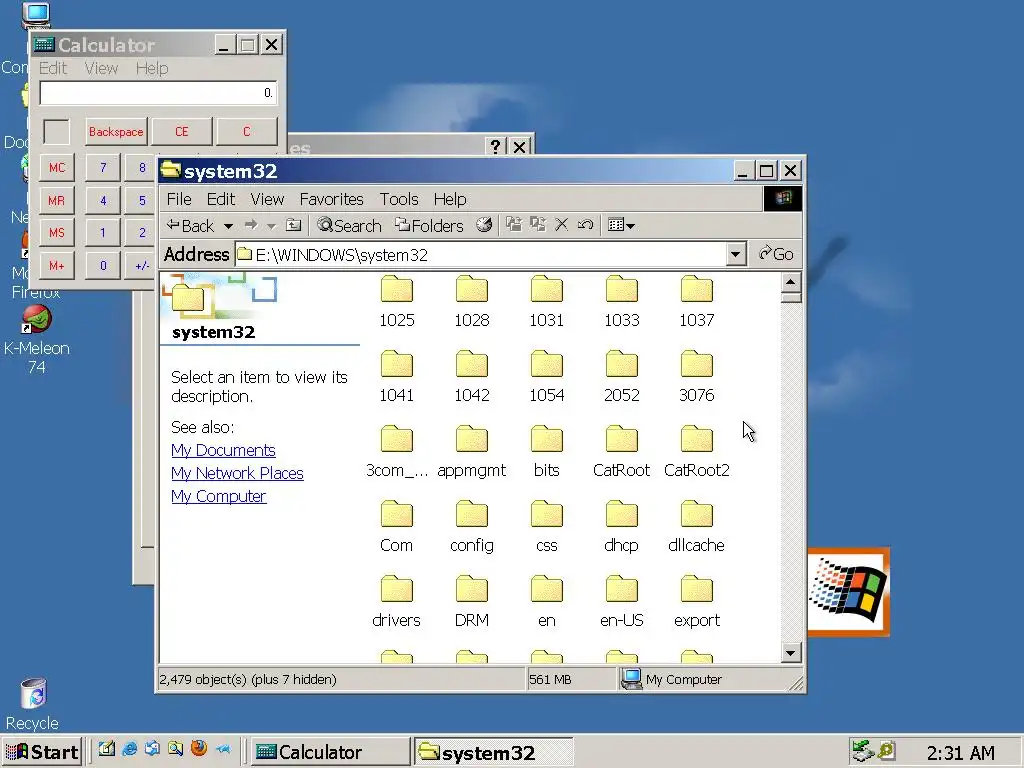Open the Help menu in Calculator

point(152,69)
